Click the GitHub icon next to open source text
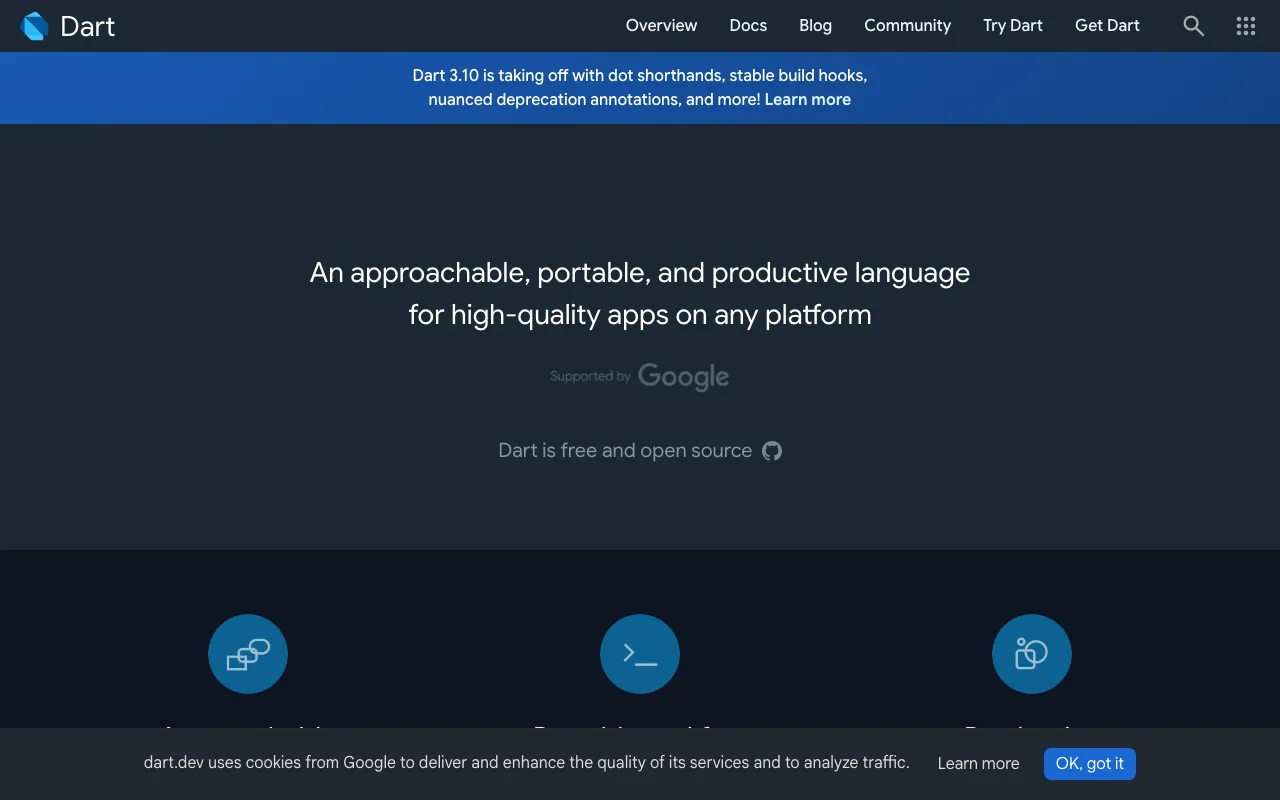This screenshot has width=1280, height=800. coord(771,451)
